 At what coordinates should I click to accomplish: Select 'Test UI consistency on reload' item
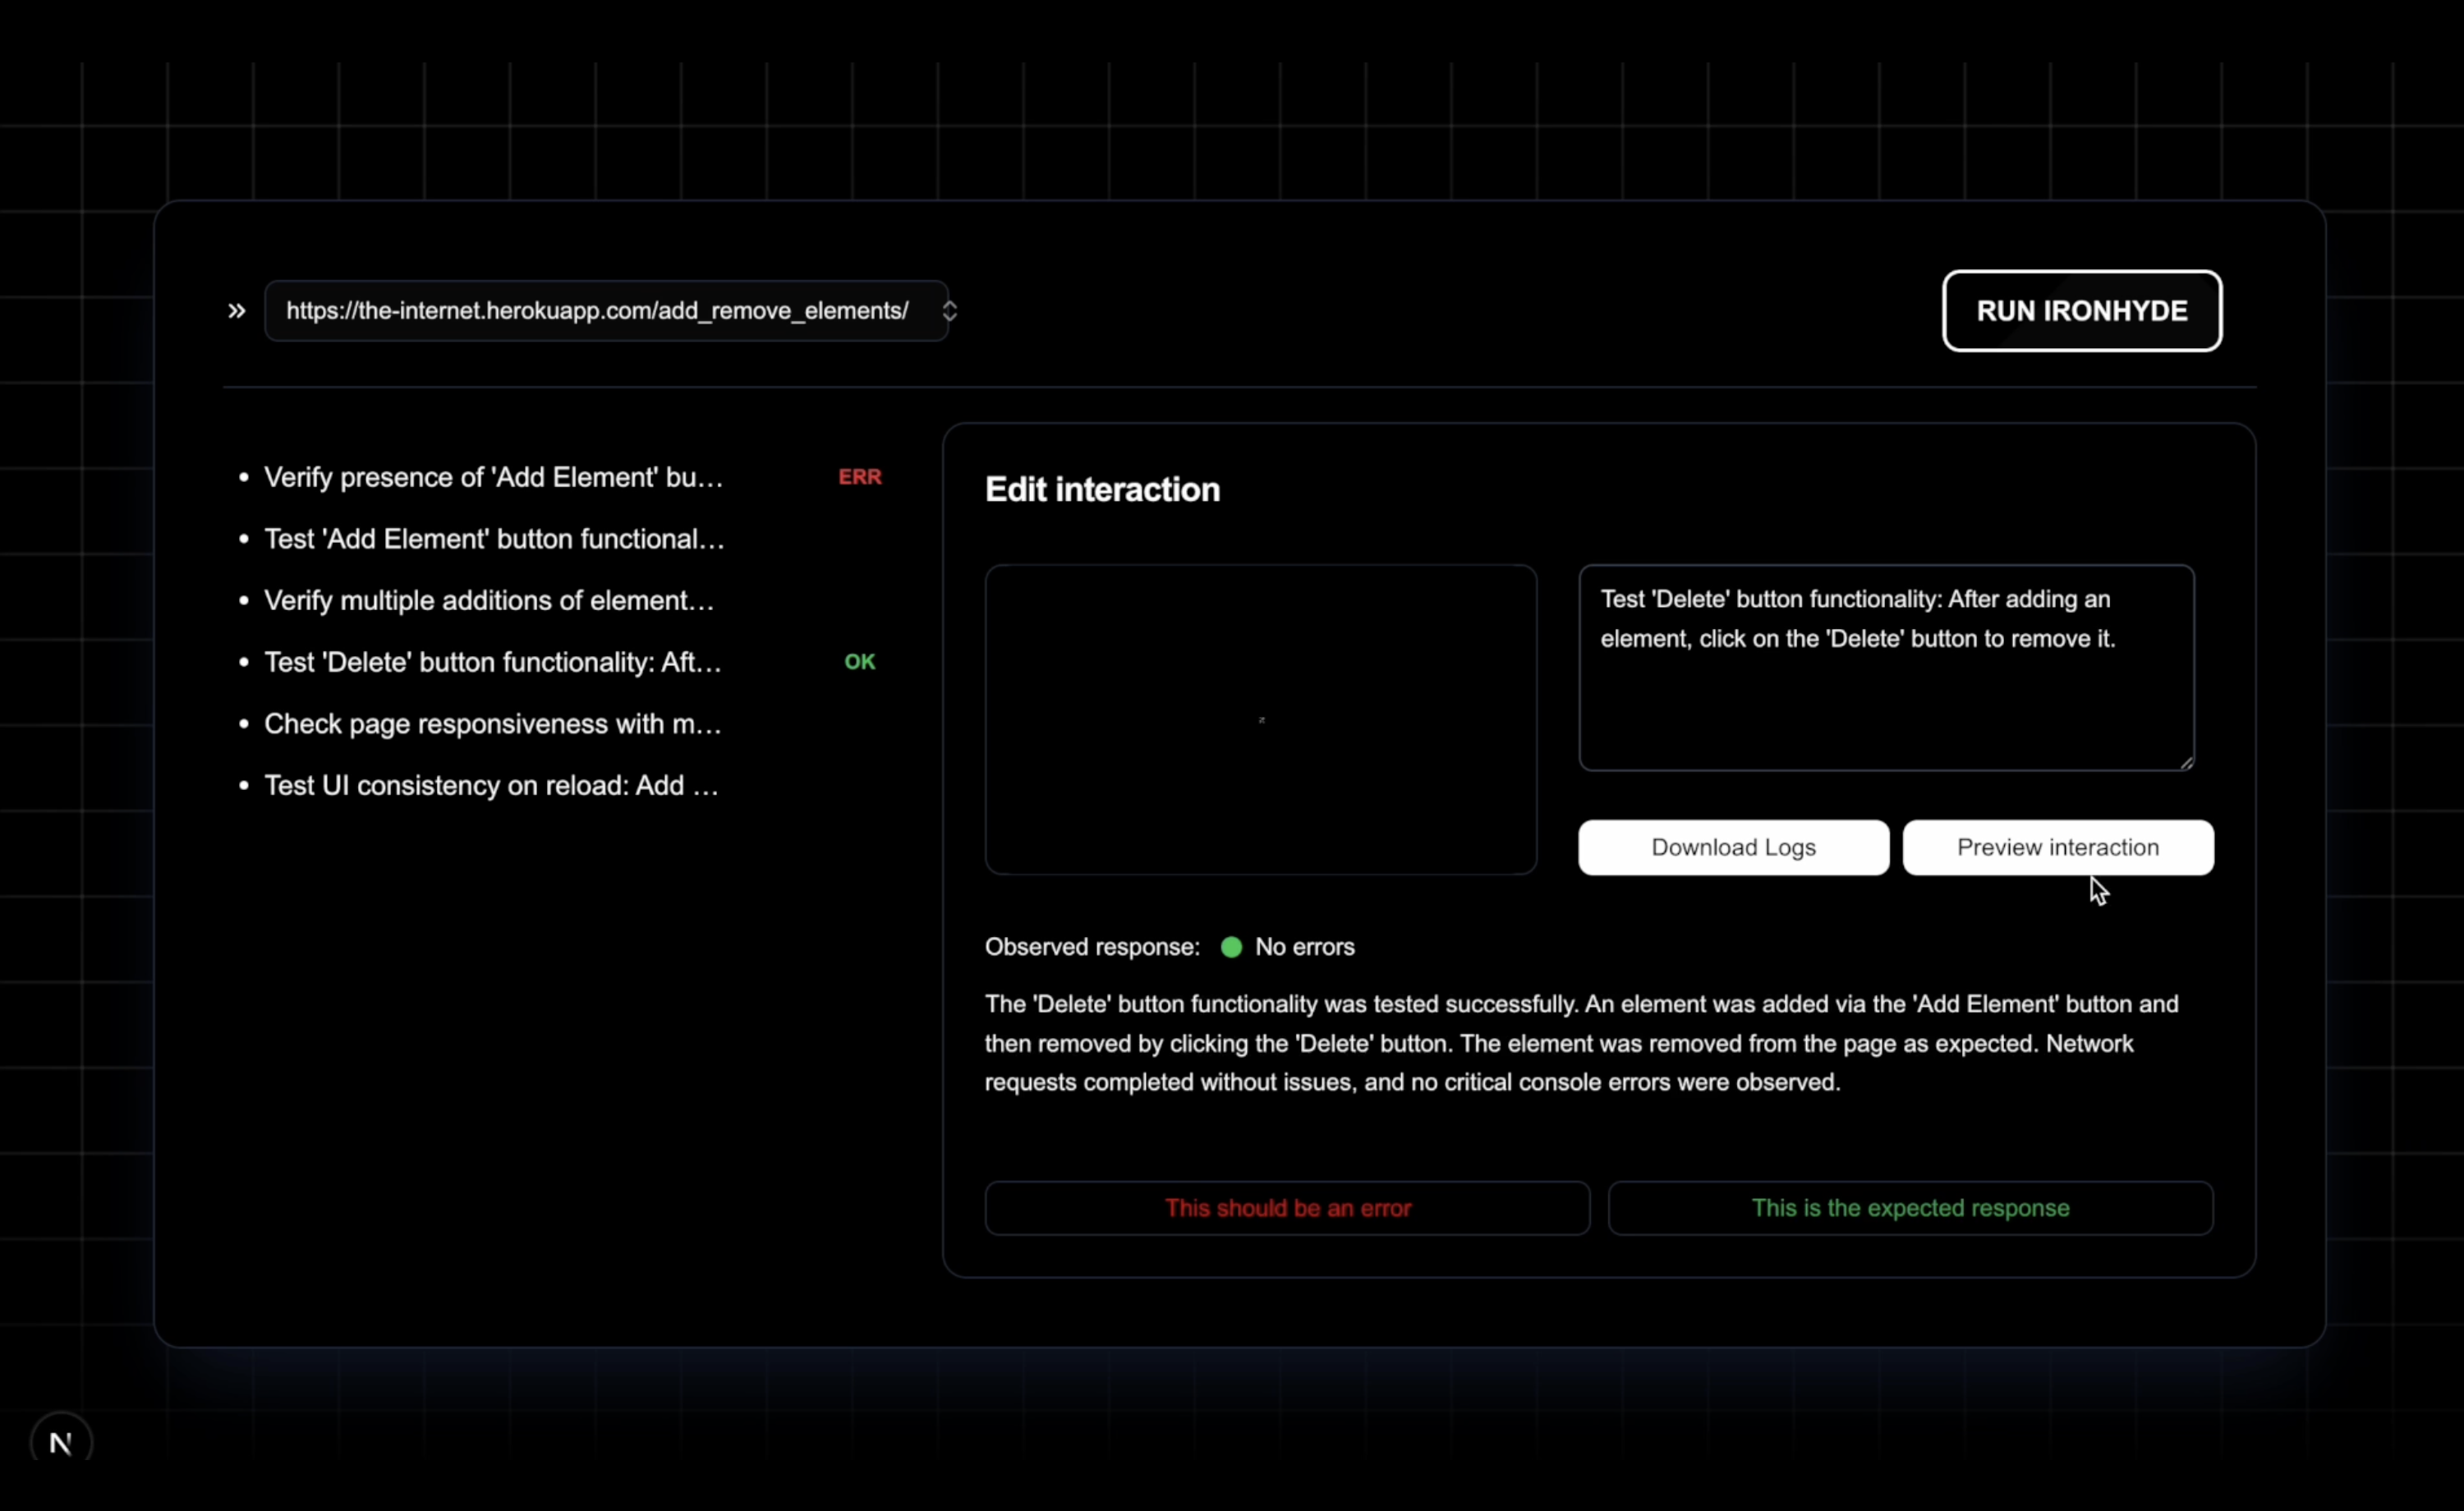[491, 785]
